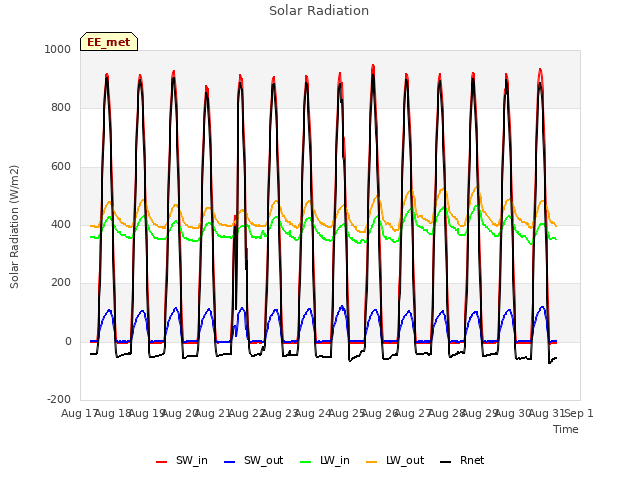Click the Aug 24 x-axis label
The image size is (640, 480).
[312, 413]
